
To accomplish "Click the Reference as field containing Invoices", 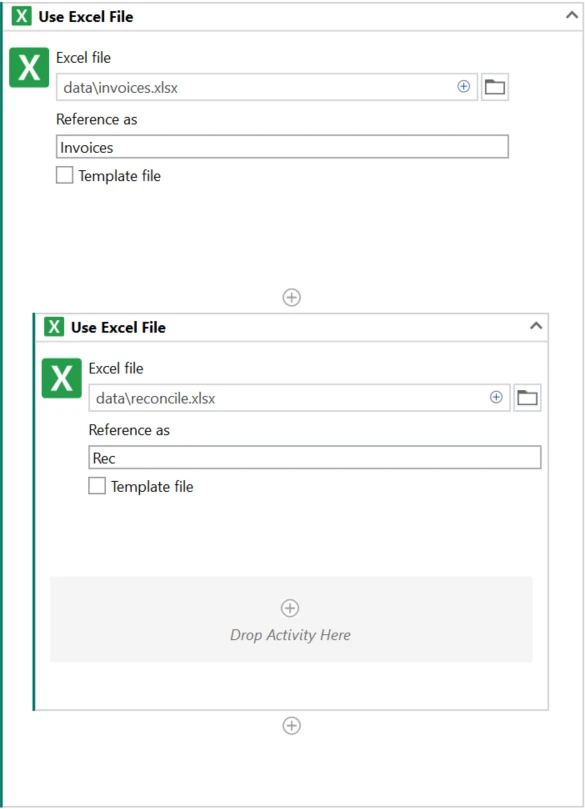I will click(x=282, y=147).
